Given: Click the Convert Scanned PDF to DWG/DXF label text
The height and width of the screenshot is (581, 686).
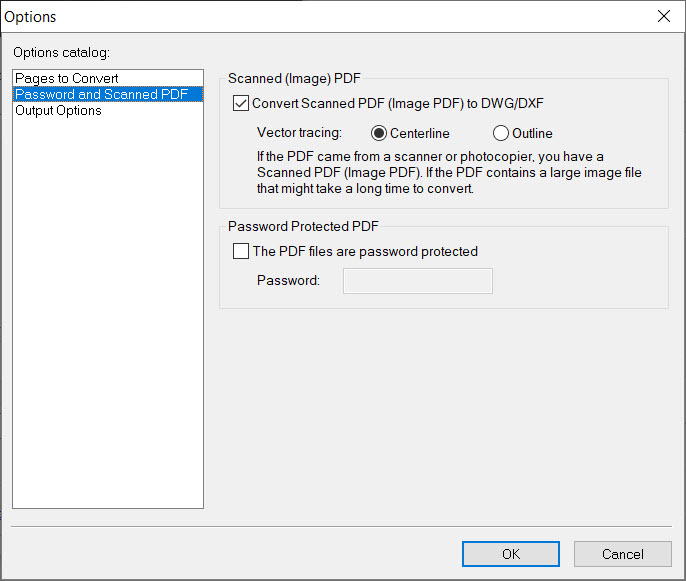Looking at the screenshot, I should coord(398,103).
